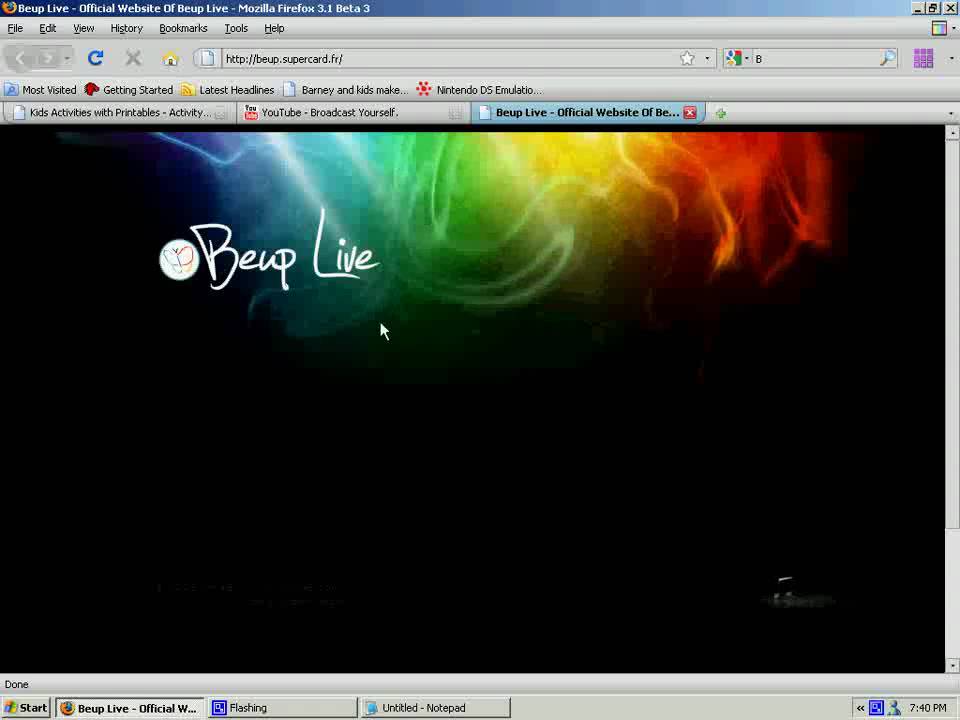Open the toolbar overflow arrow beside grid icon
Viewport: 960px width, 720px height.
click(951, 58)
